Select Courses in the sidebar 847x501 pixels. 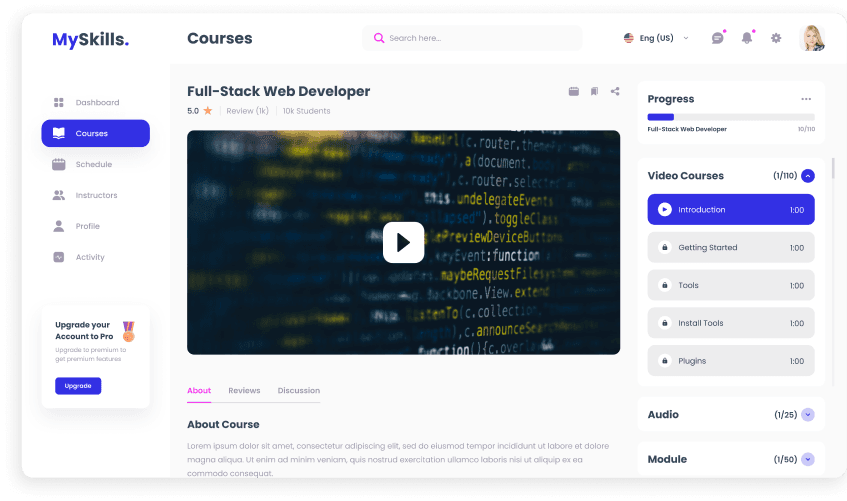tap(96, 133)
